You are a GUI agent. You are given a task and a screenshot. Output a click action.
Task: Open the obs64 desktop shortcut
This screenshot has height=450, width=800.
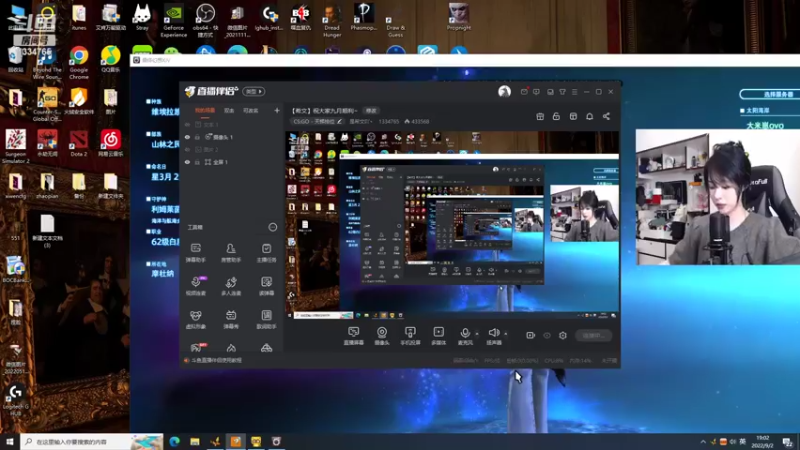pyautogui.click(x=205, y=20)
